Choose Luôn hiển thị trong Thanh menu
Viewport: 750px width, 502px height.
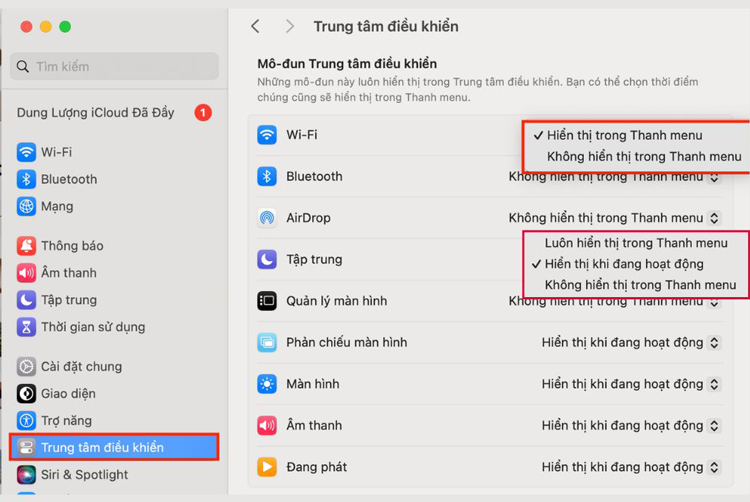point(636,243)
